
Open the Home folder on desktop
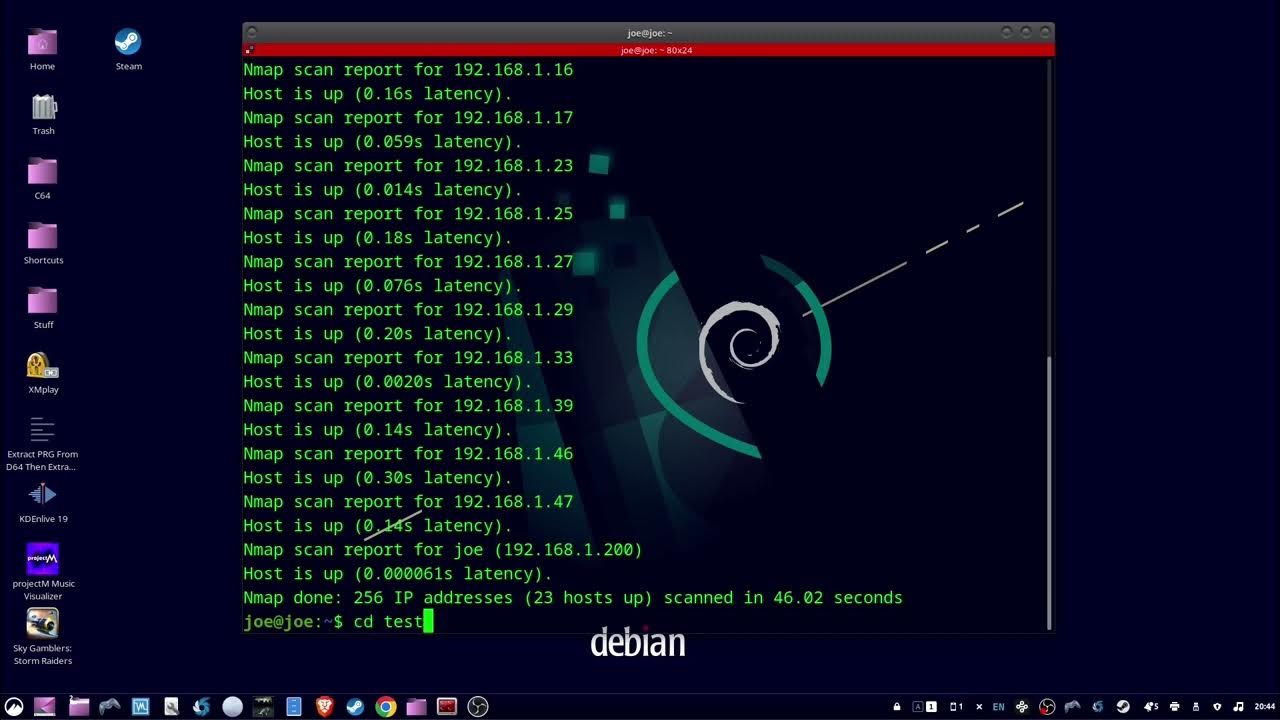tap(42, 50)
